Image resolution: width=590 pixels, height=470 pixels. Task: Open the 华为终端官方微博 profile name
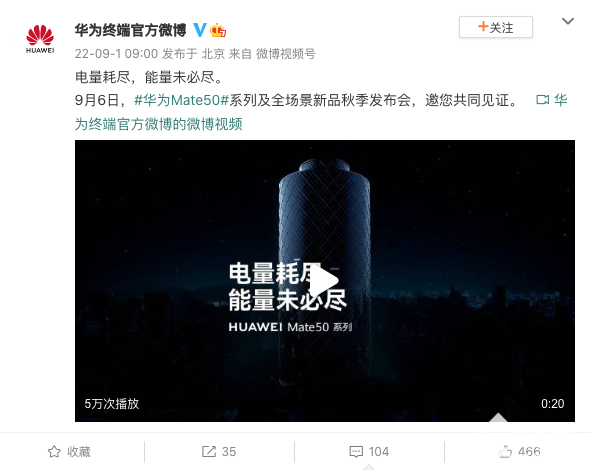130,30
